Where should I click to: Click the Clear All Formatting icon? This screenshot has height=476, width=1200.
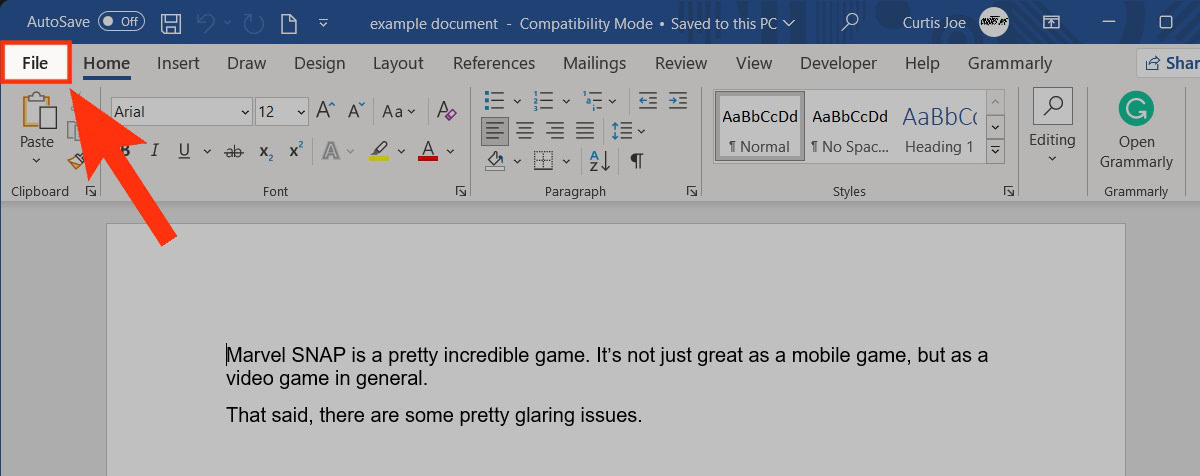[x=447, y=111]
